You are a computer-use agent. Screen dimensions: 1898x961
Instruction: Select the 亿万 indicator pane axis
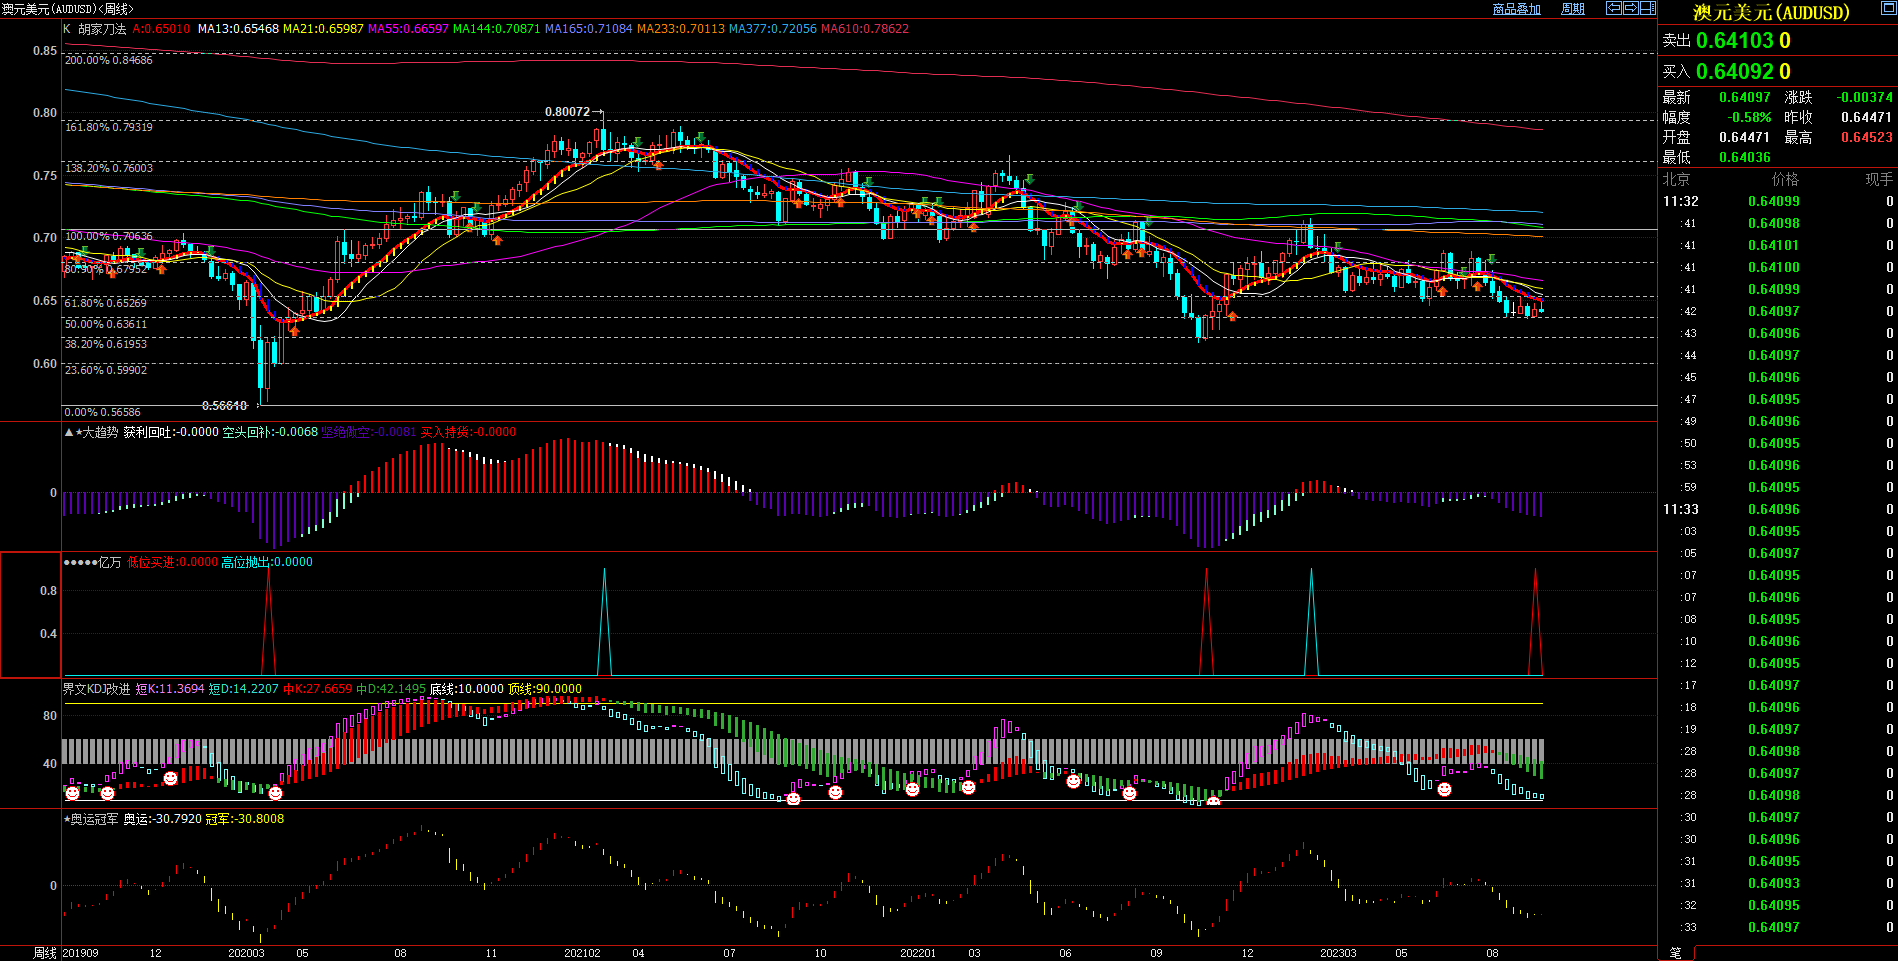tap(31, 615)
